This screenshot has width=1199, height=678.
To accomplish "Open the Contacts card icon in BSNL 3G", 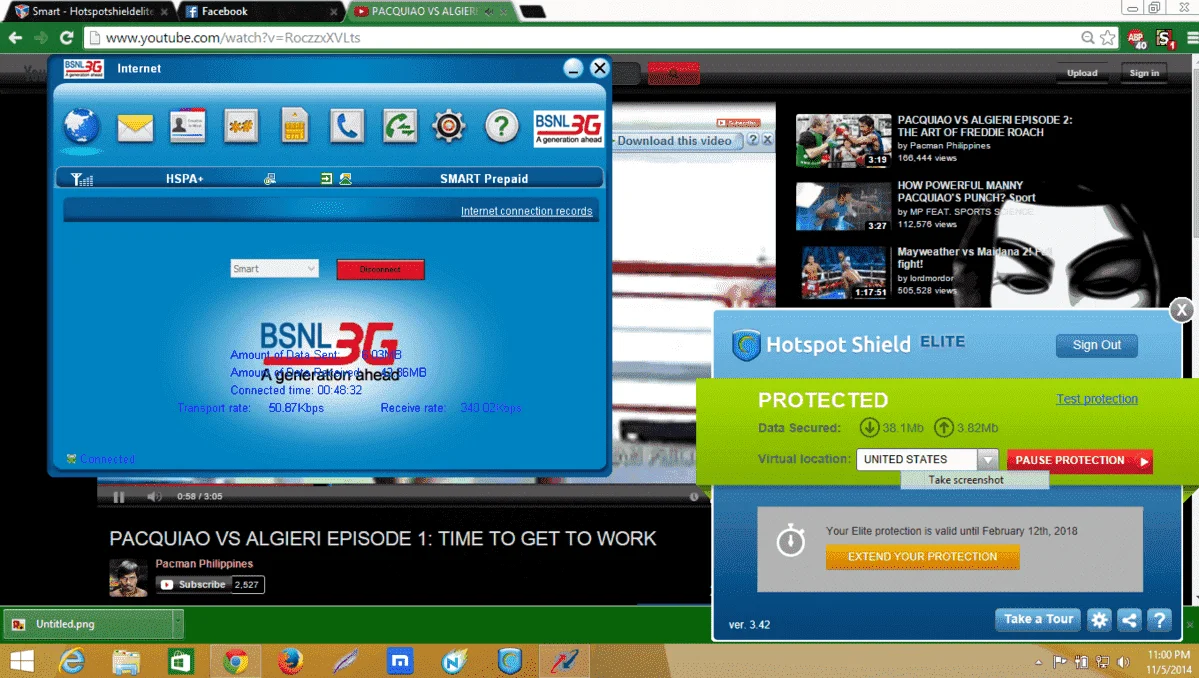I will 187,126.
